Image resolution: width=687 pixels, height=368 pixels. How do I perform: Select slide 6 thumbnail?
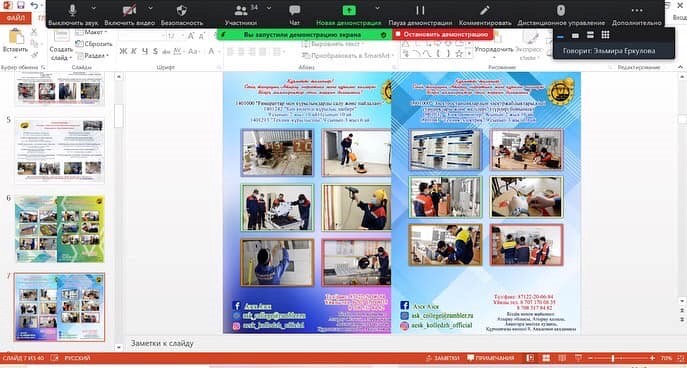coord(60,229)
